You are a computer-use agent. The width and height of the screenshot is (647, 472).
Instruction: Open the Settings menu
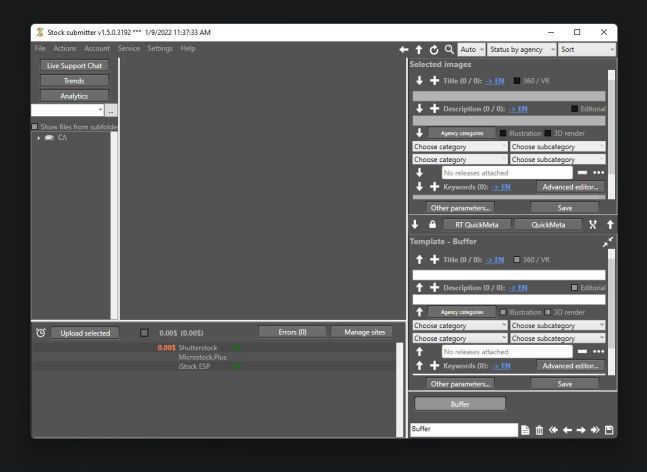click(160, 48)
